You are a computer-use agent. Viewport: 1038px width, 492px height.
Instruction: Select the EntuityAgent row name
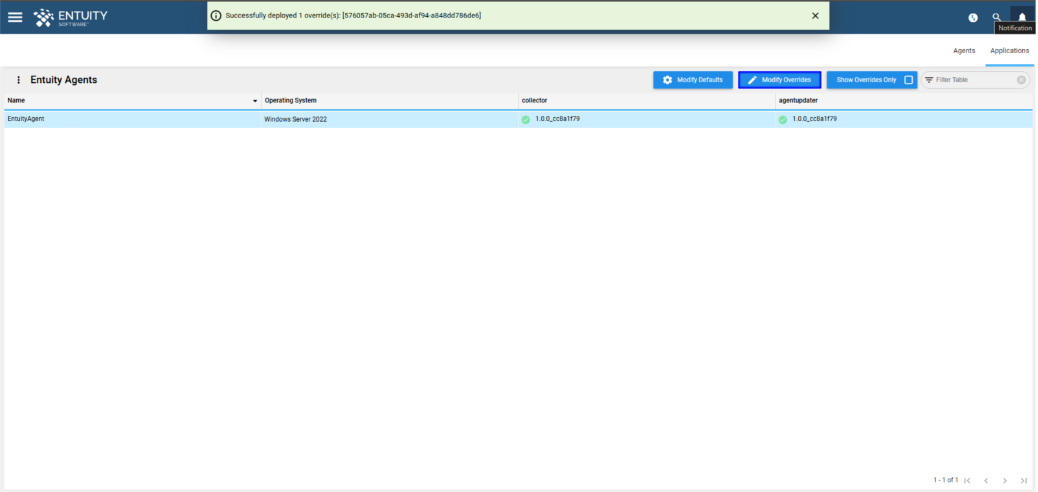[26, 119]
